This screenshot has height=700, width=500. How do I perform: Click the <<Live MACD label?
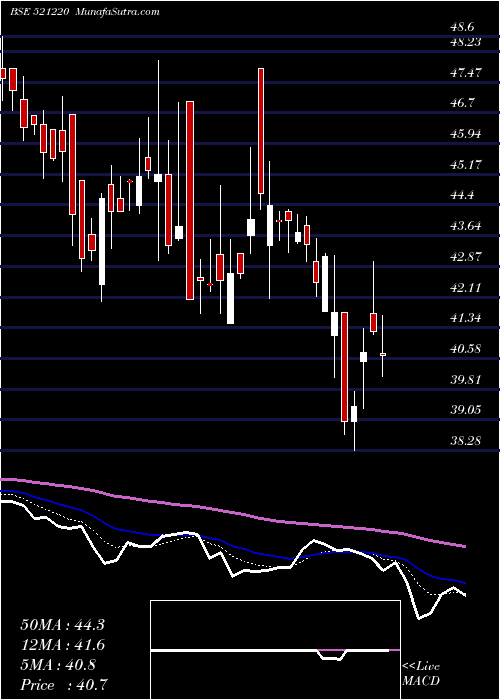[x=421, y=674]
